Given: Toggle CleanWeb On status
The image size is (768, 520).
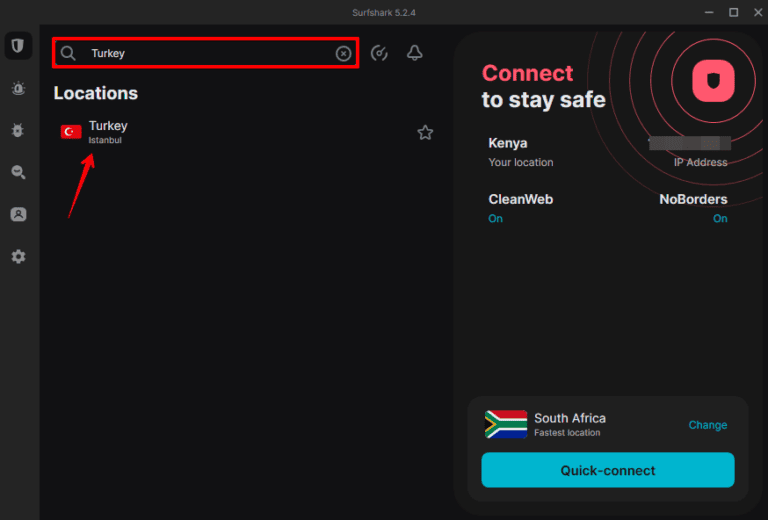Looking at the screenshot, I should pos(496,218).
